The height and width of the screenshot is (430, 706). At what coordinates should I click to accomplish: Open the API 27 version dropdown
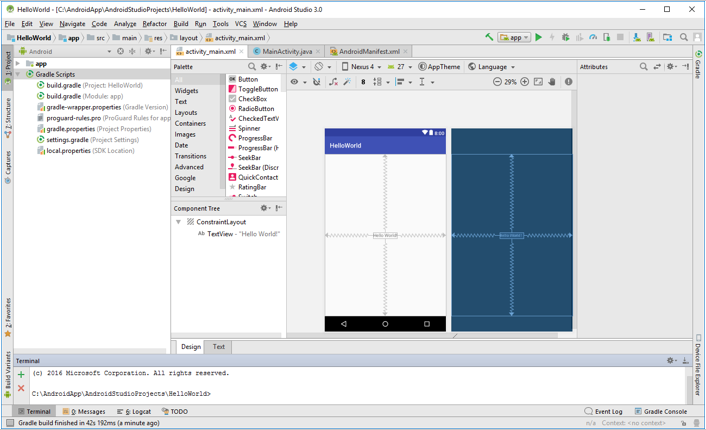click(x=400, y=67)
